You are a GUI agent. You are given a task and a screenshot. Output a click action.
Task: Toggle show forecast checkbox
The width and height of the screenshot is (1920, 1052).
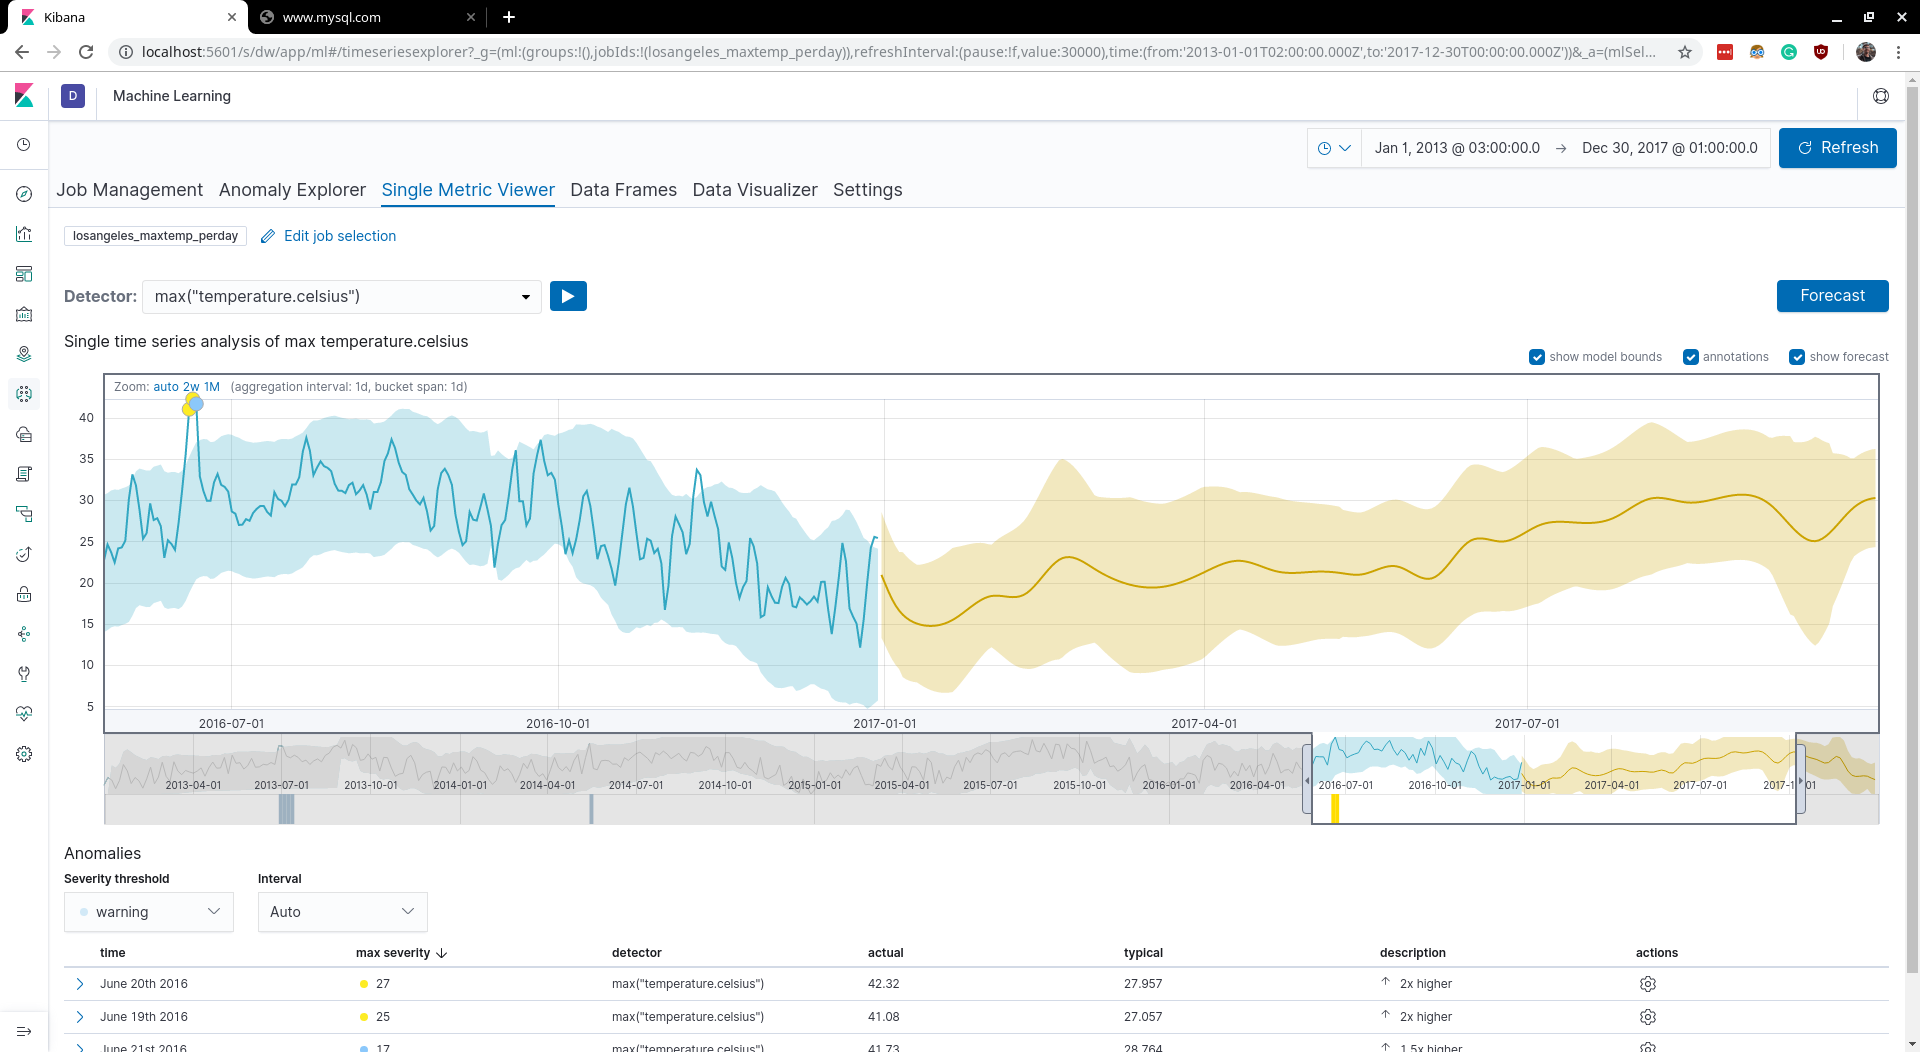coord(1797,357)
